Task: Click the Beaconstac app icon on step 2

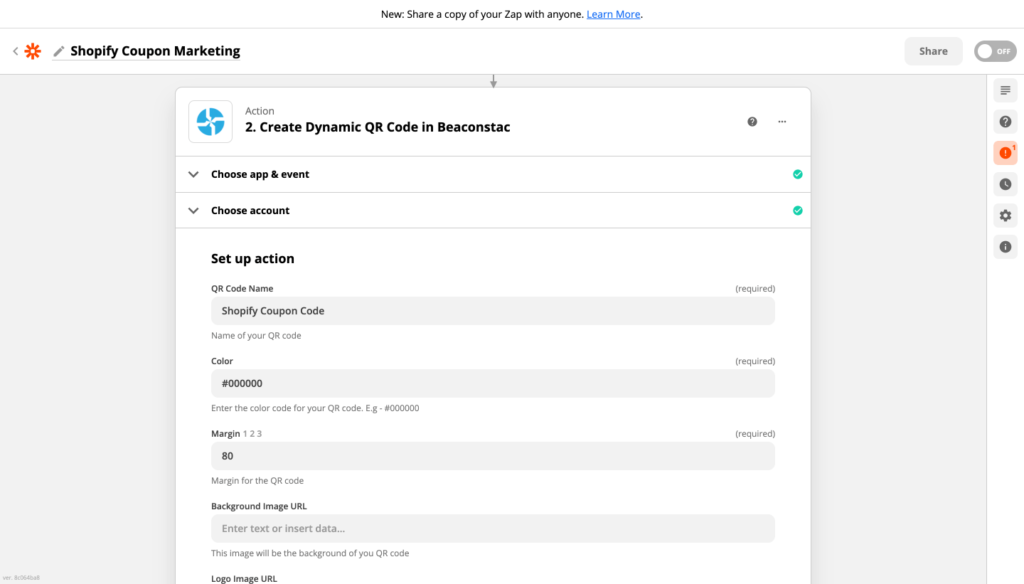Action: (x=210, y=121)
